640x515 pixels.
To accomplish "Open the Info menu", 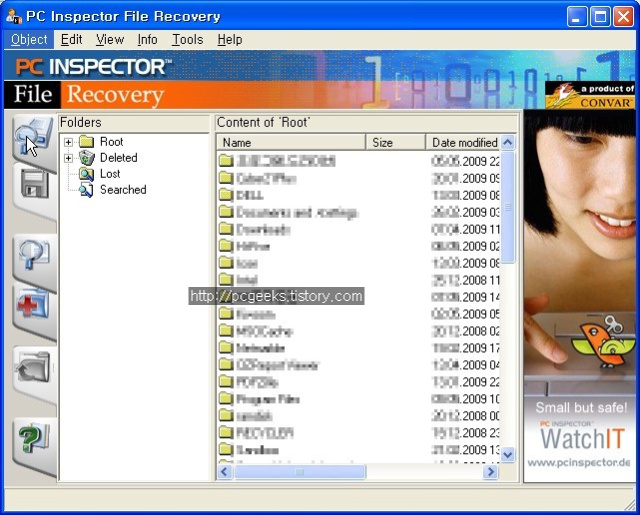I will [x=147, y=40].
